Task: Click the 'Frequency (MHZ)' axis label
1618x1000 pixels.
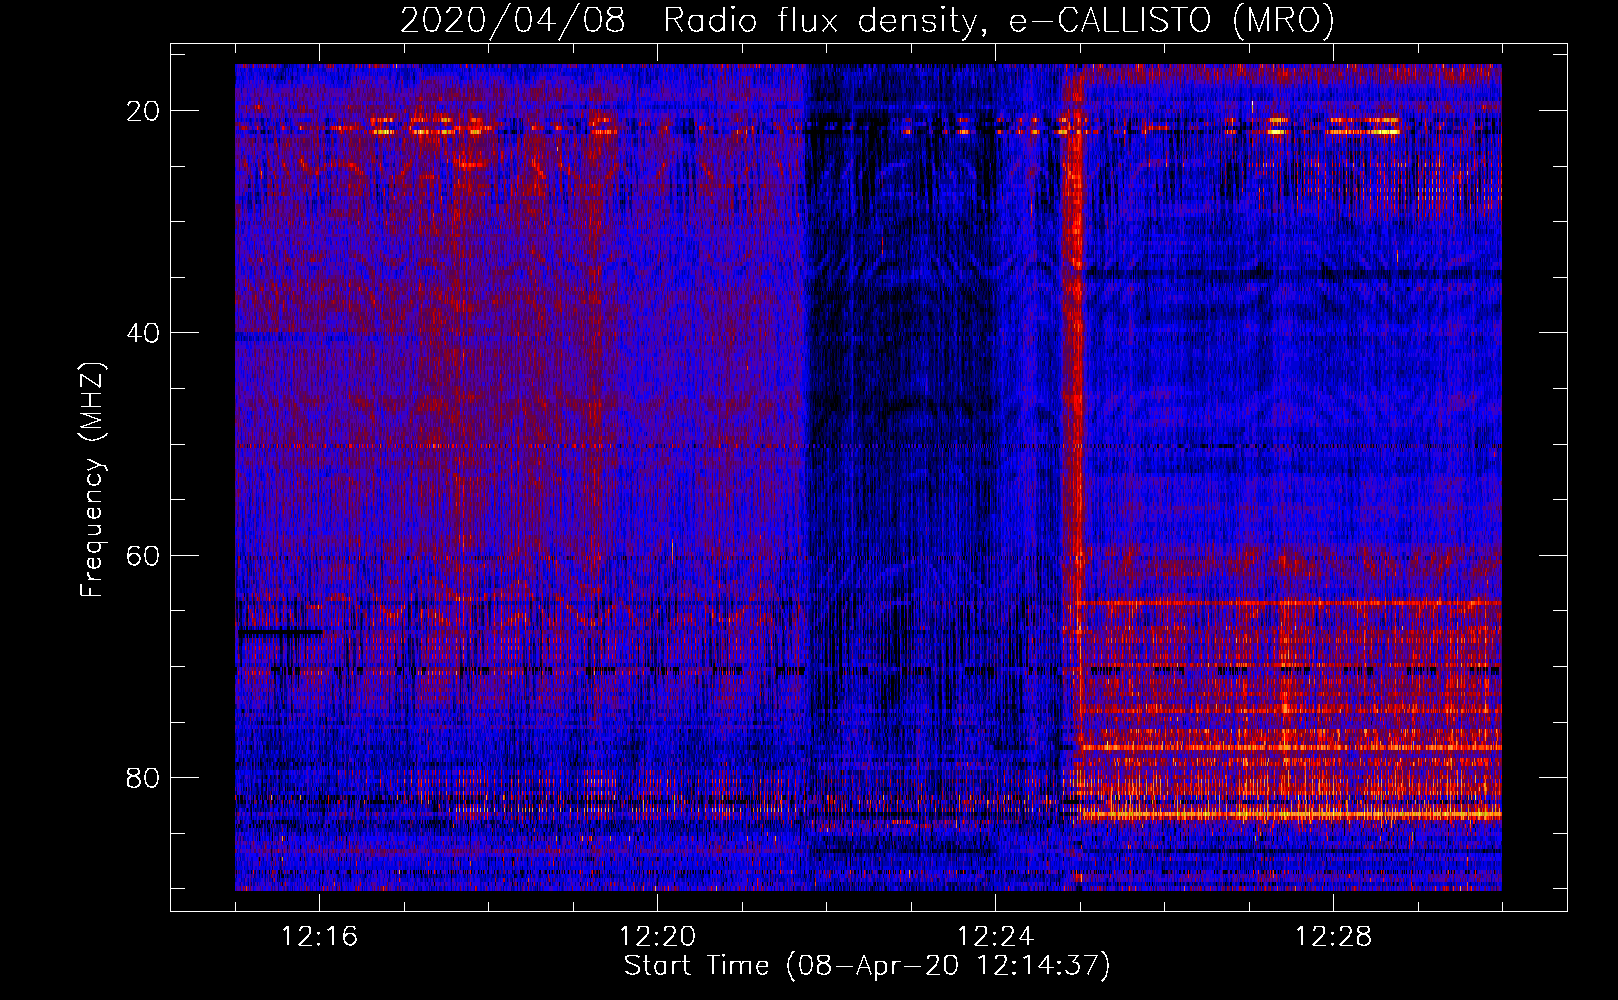Action: point(92,480)
